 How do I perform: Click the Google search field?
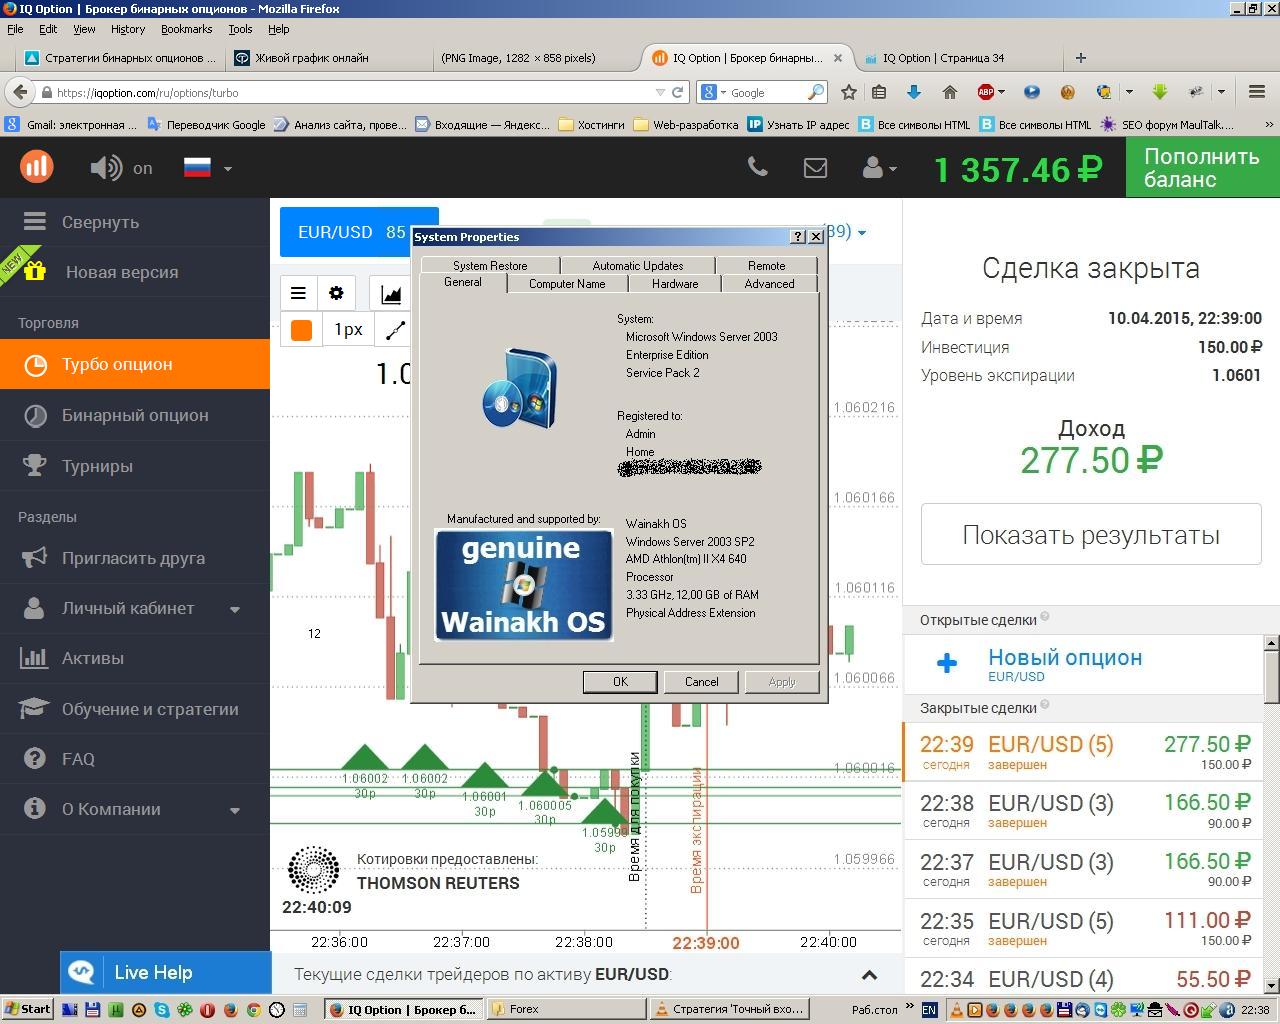click(765, 93)
